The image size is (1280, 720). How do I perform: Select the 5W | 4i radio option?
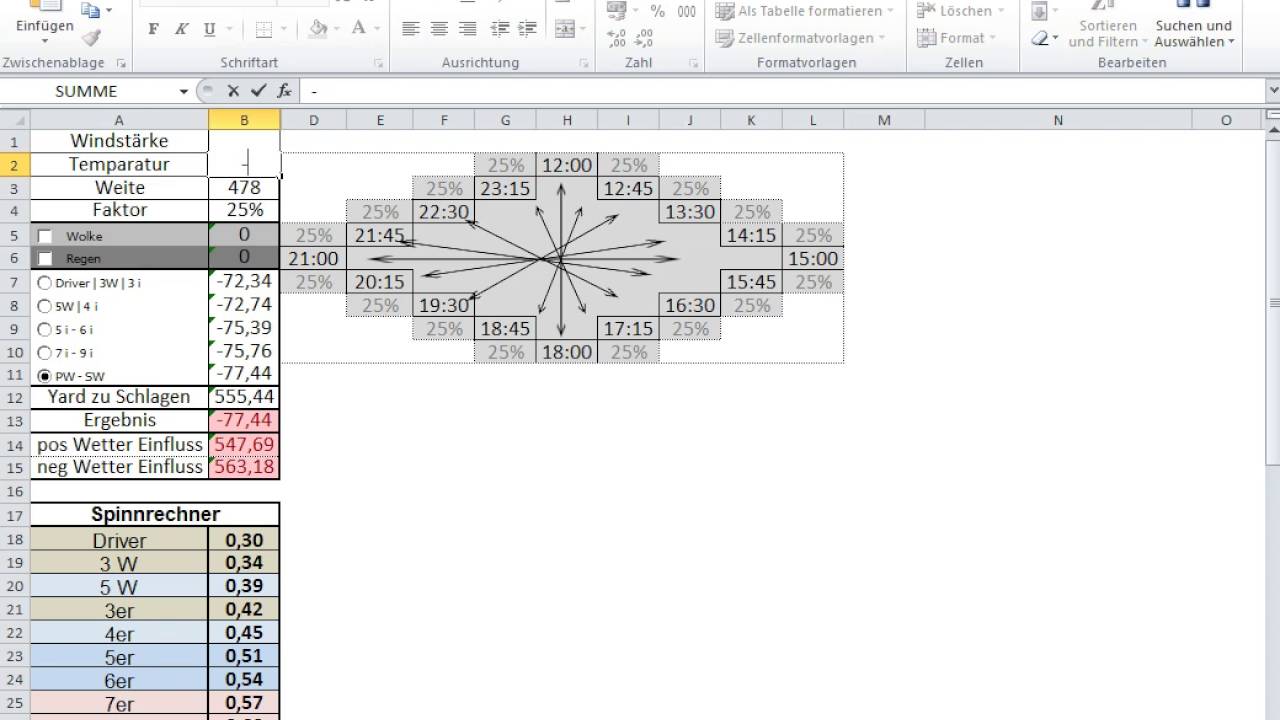point(44,307)
